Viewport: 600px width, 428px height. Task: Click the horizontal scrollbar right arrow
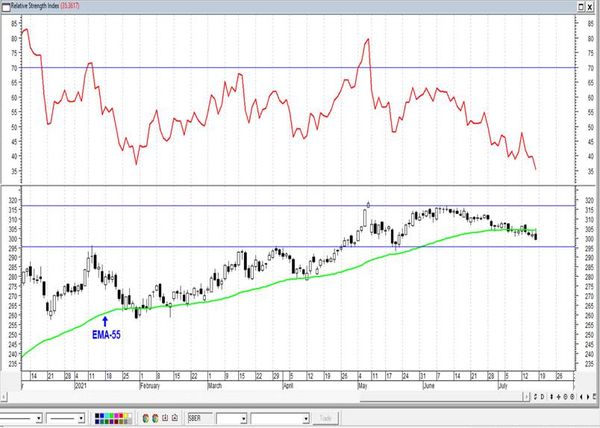point(527,397)
